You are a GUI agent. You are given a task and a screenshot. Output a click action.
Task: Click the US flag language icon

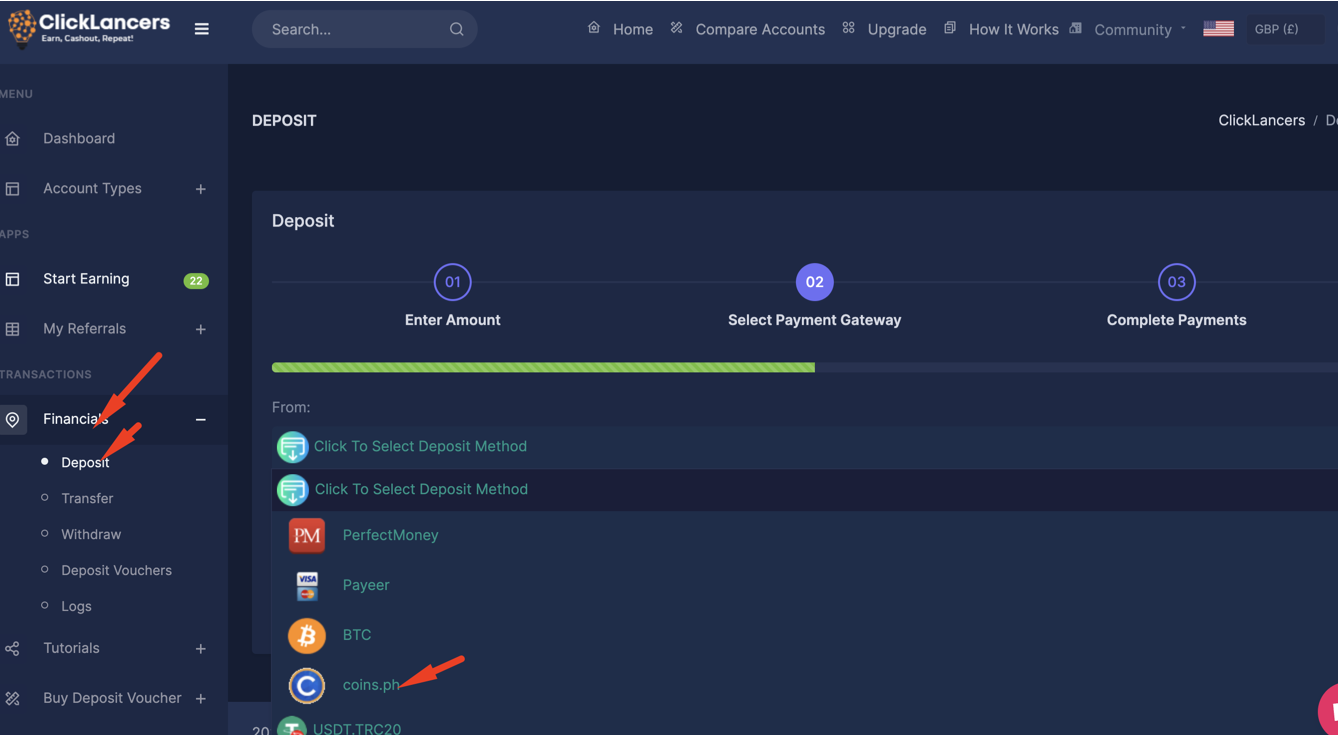click(1218, 29)
